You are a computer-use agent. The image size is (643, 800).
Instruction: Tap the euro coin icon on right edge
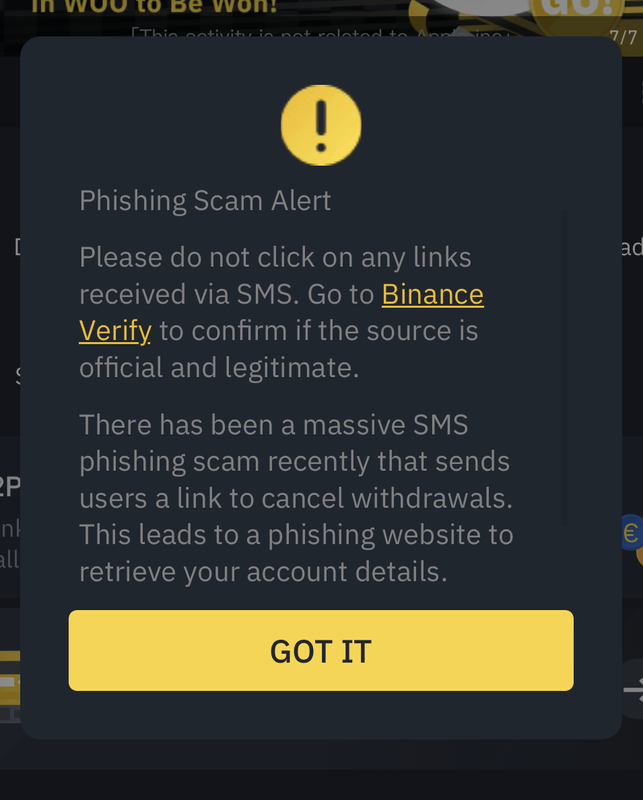point(634,533)
